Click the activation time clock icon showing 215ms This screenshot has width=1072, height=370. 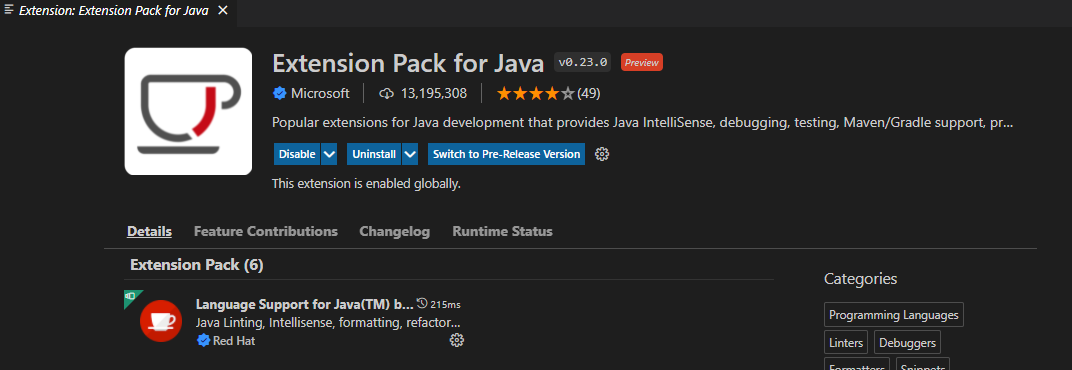click(422, 303)
